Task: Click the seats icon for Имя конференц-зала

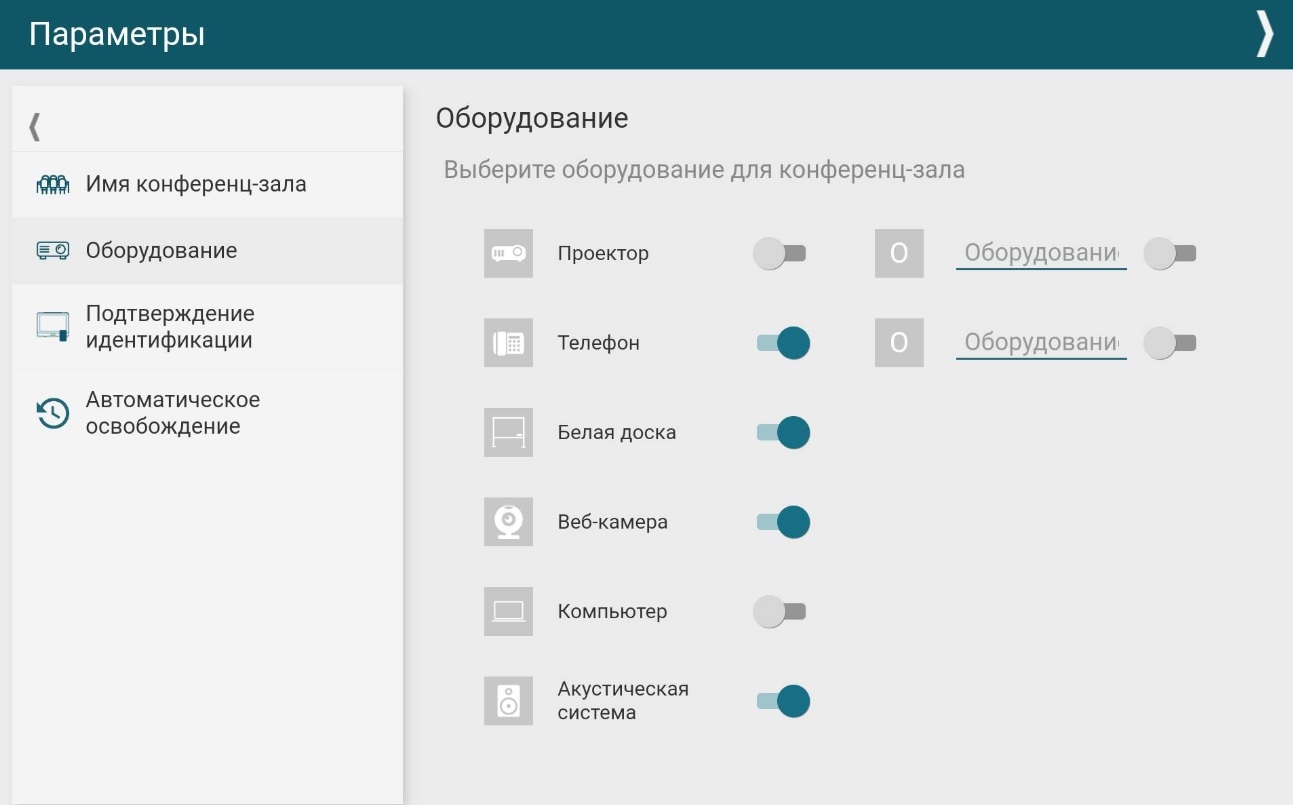Action: pos(52,185)
